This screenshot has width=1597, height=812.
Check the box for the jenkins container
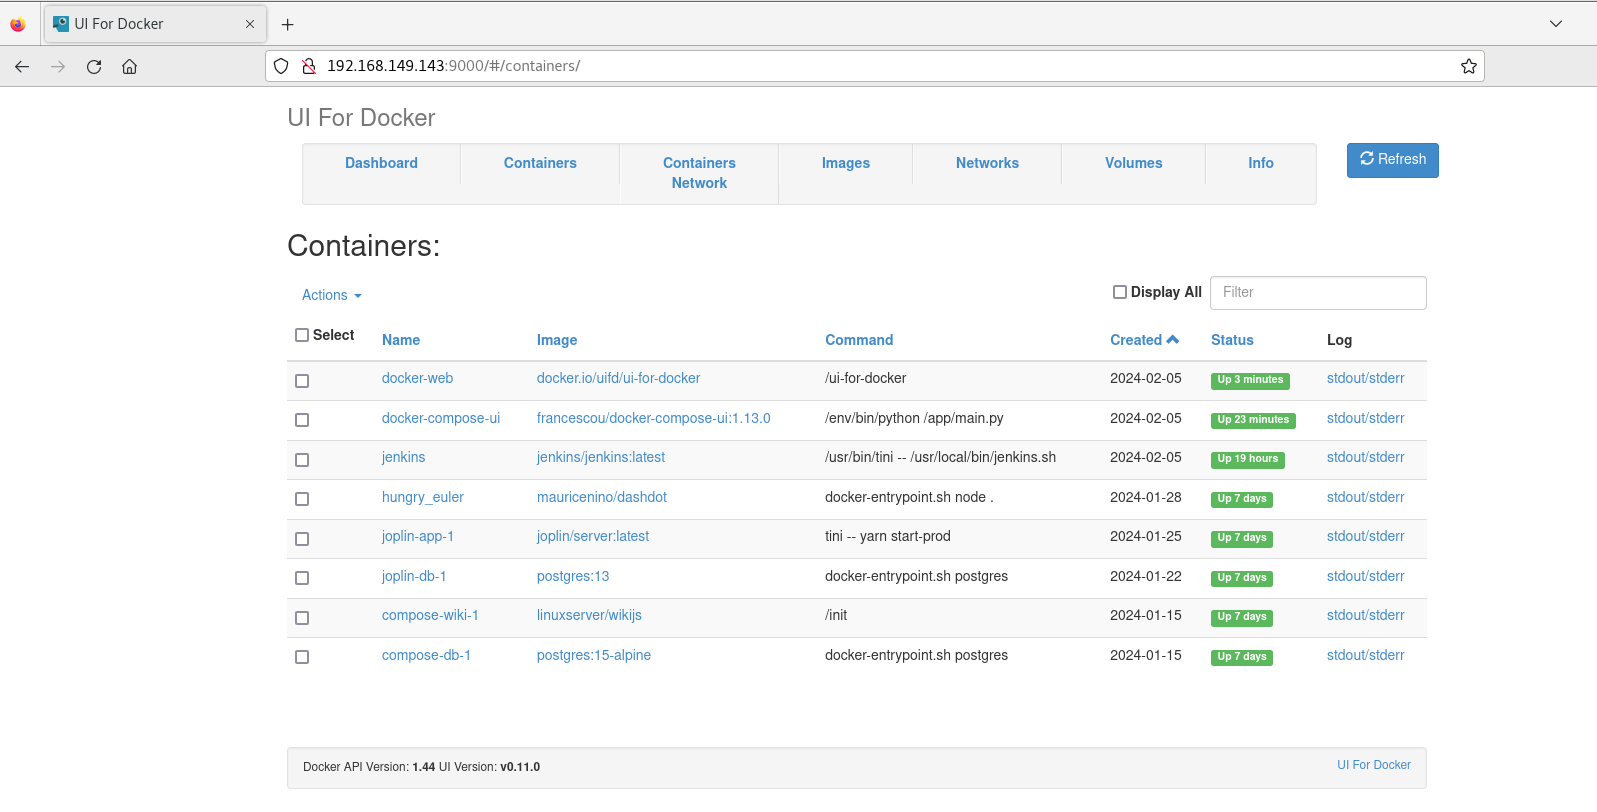coord(302,460)
